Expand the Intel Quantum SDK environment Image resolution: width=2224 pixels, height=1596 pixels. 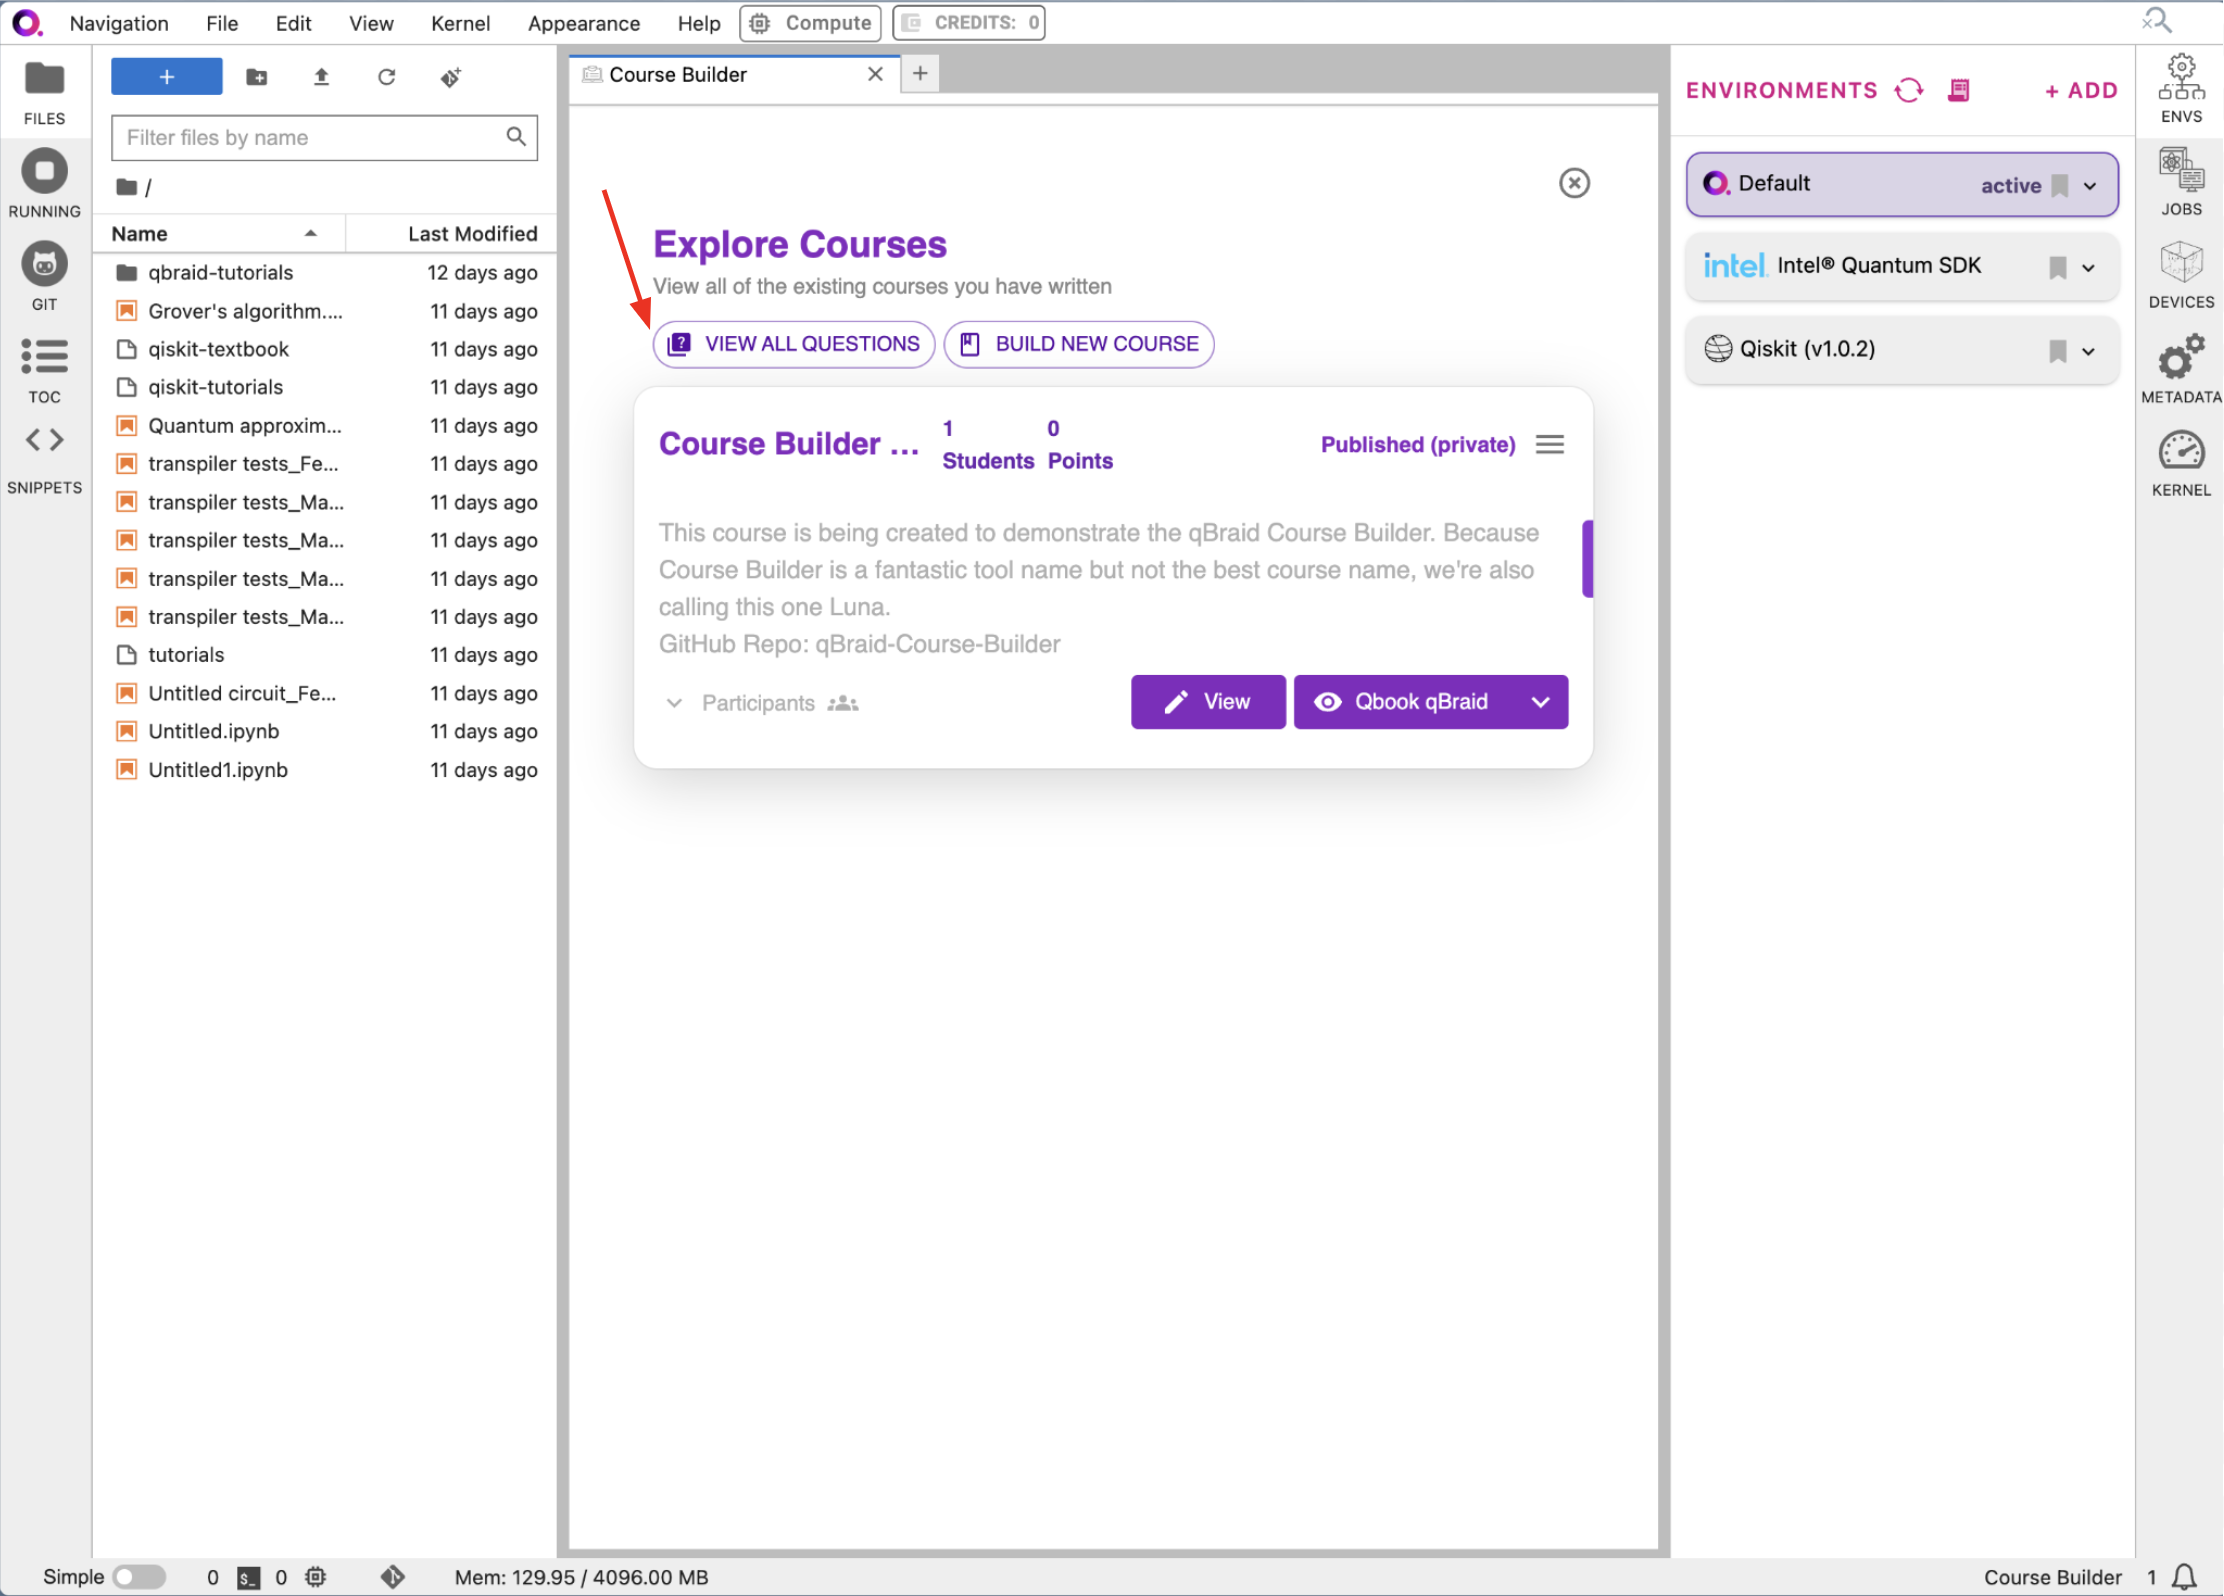coord(2088,267)
